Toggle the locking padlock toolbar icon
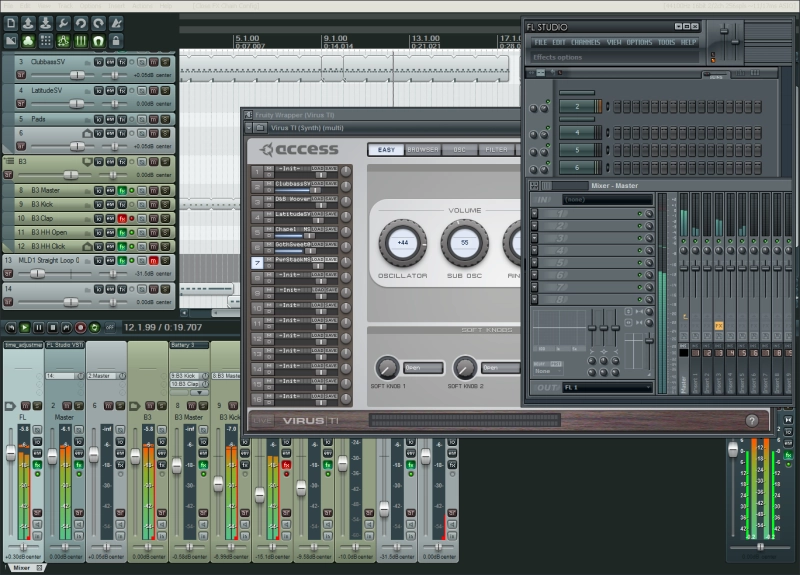The height and width of the screenshot is (575, 800). click(116, 41)
